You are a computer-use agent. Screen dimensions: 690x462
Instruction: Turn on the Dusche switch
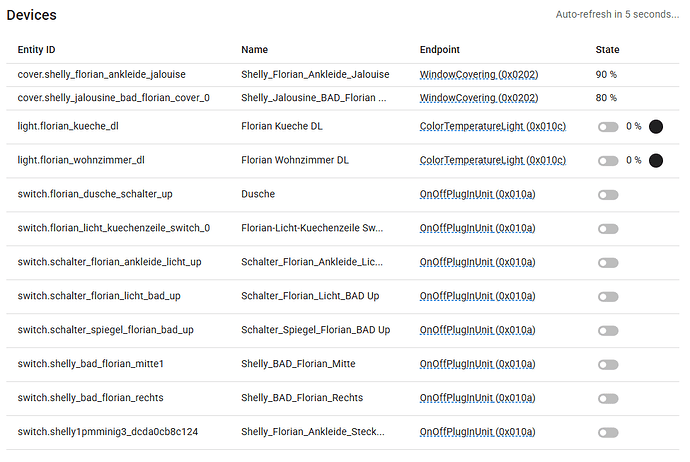coord(608,195)
